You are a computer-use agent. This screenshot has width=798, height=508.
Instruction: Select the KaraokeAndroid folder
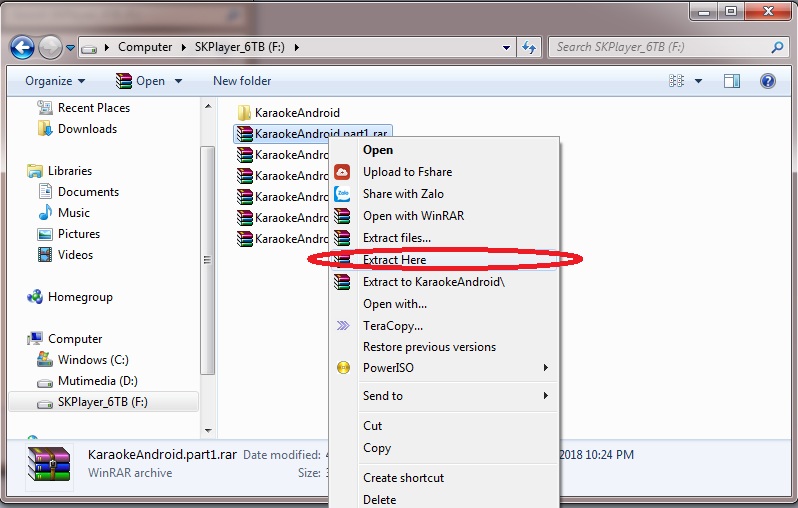click(x=289, y=112)
